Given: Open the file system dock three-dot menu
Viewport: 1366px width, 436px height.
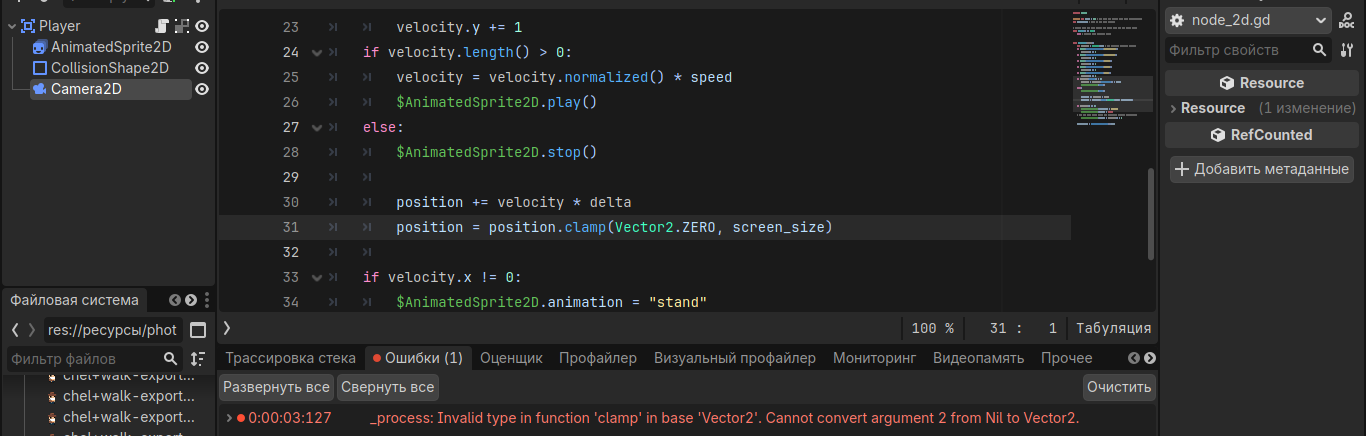Looking at the screenshot, I should point(206,300).
